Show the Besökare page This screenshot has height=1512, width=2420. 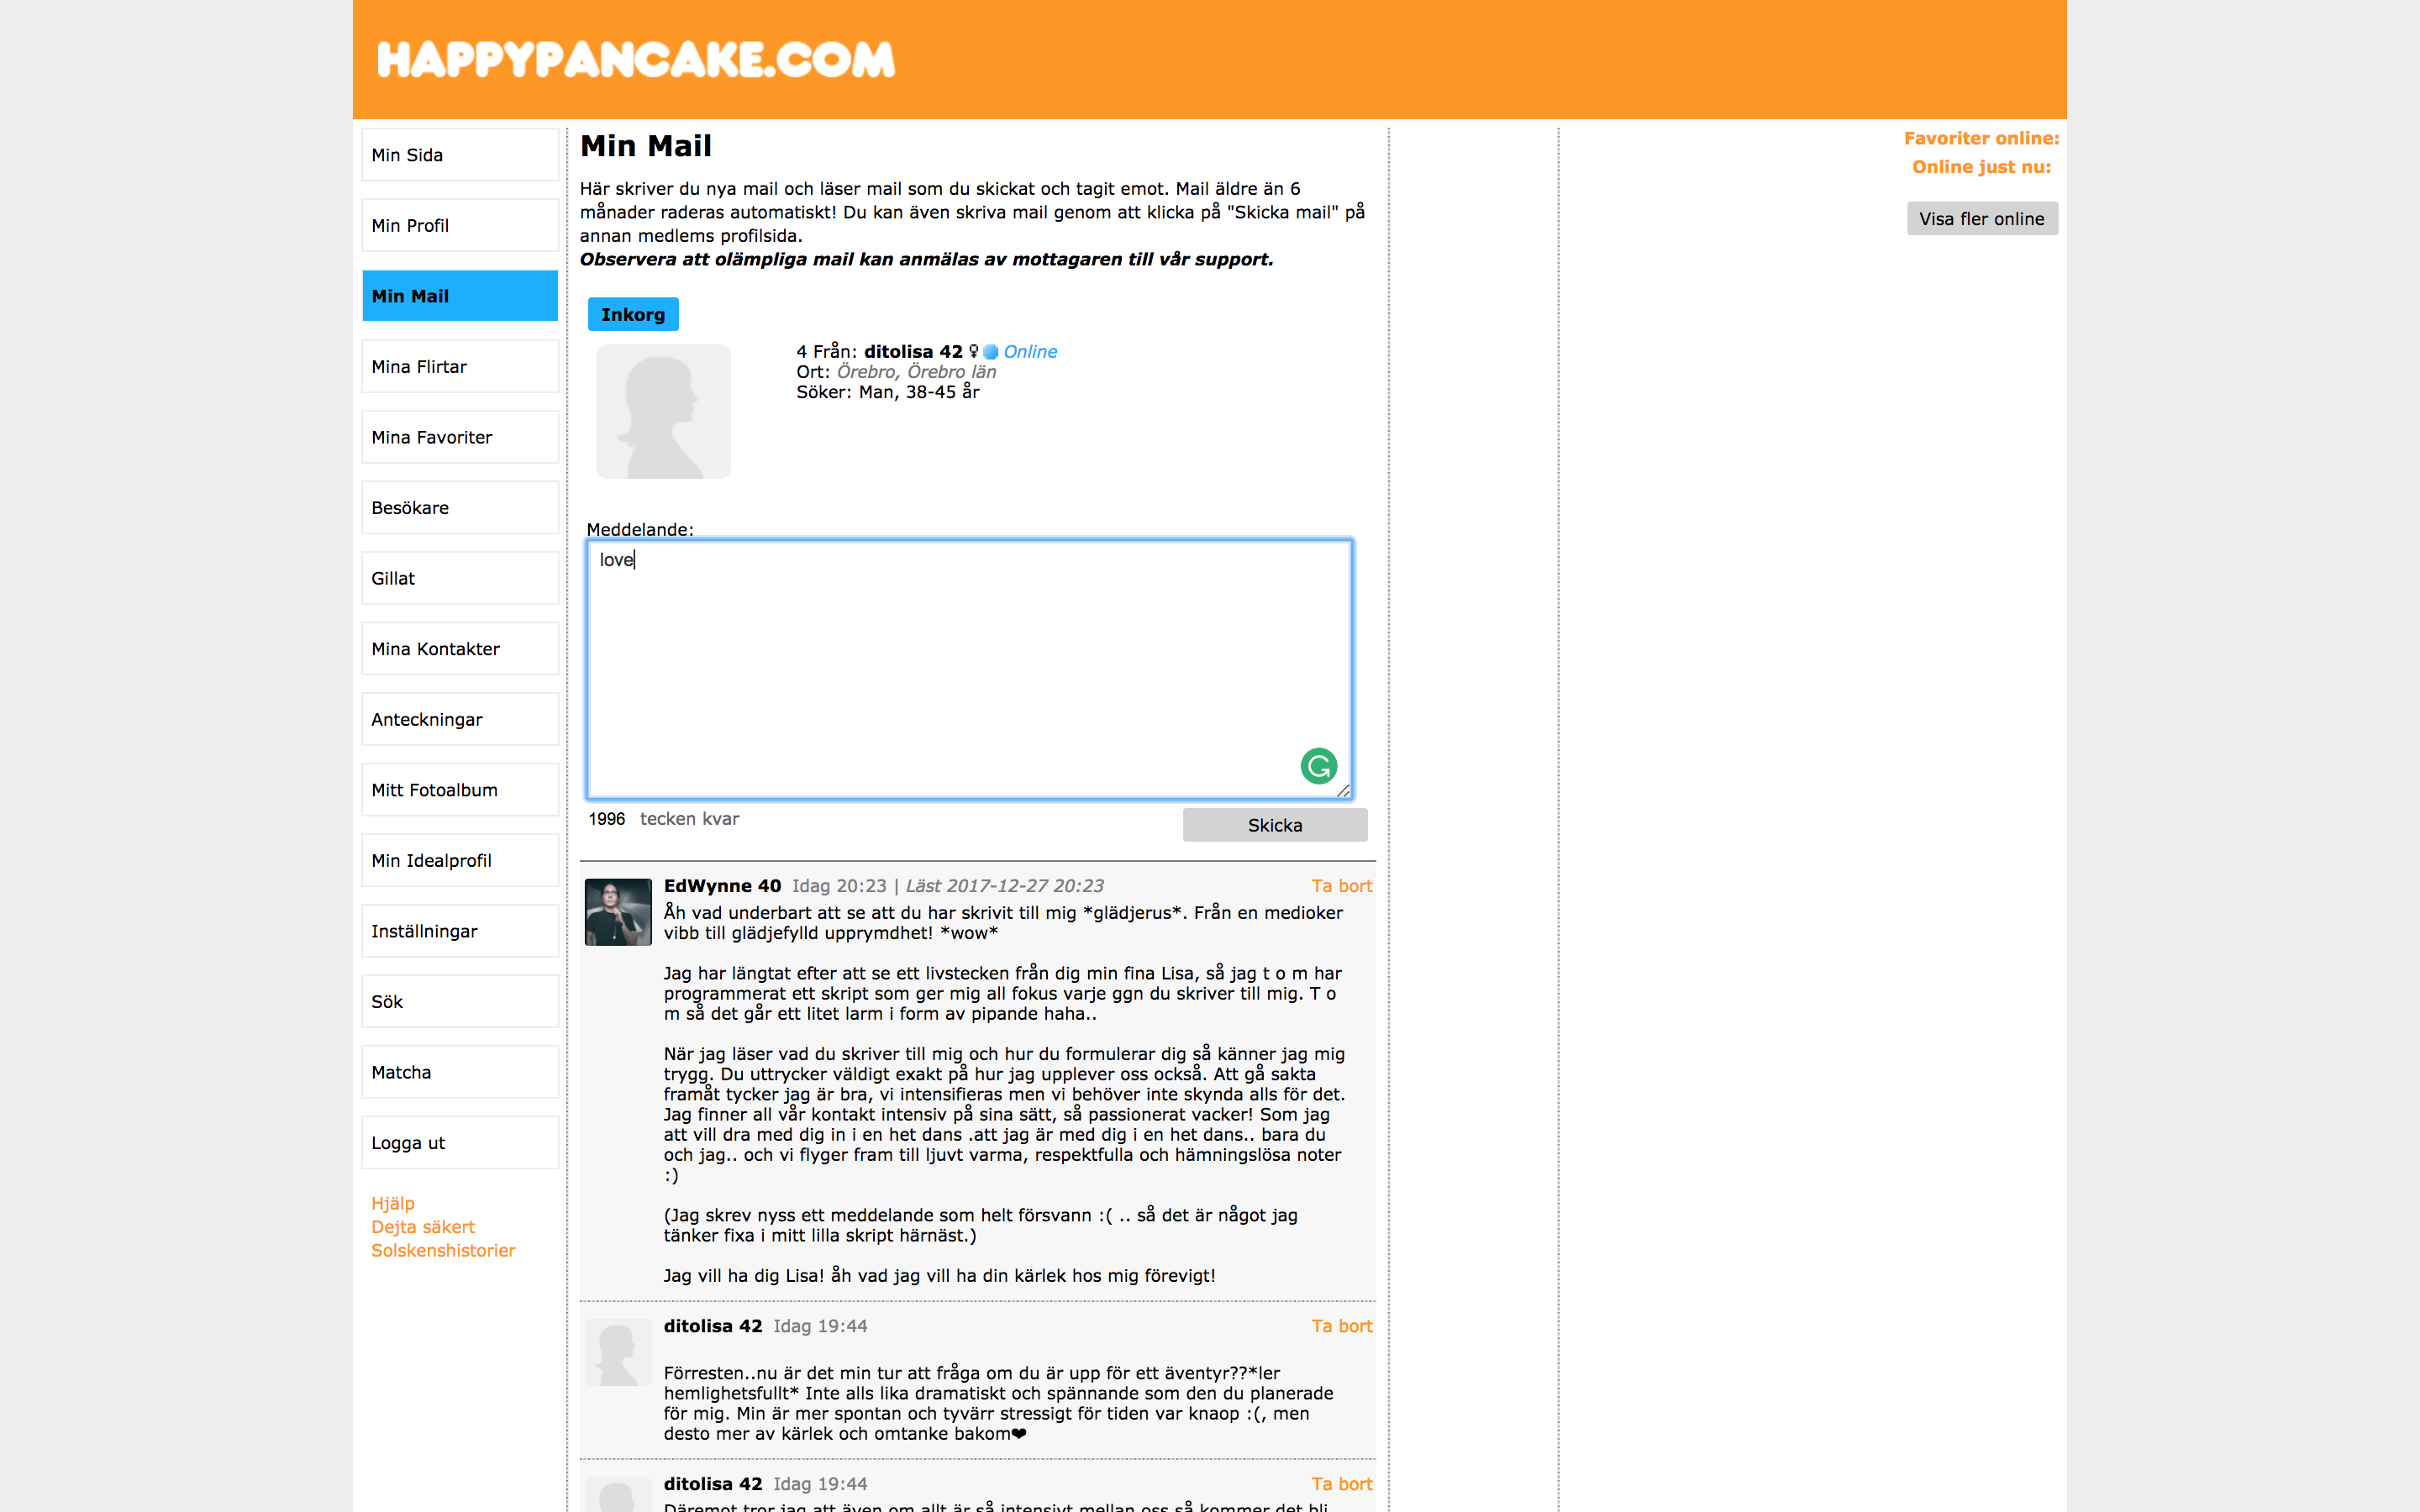coord(460,507)
